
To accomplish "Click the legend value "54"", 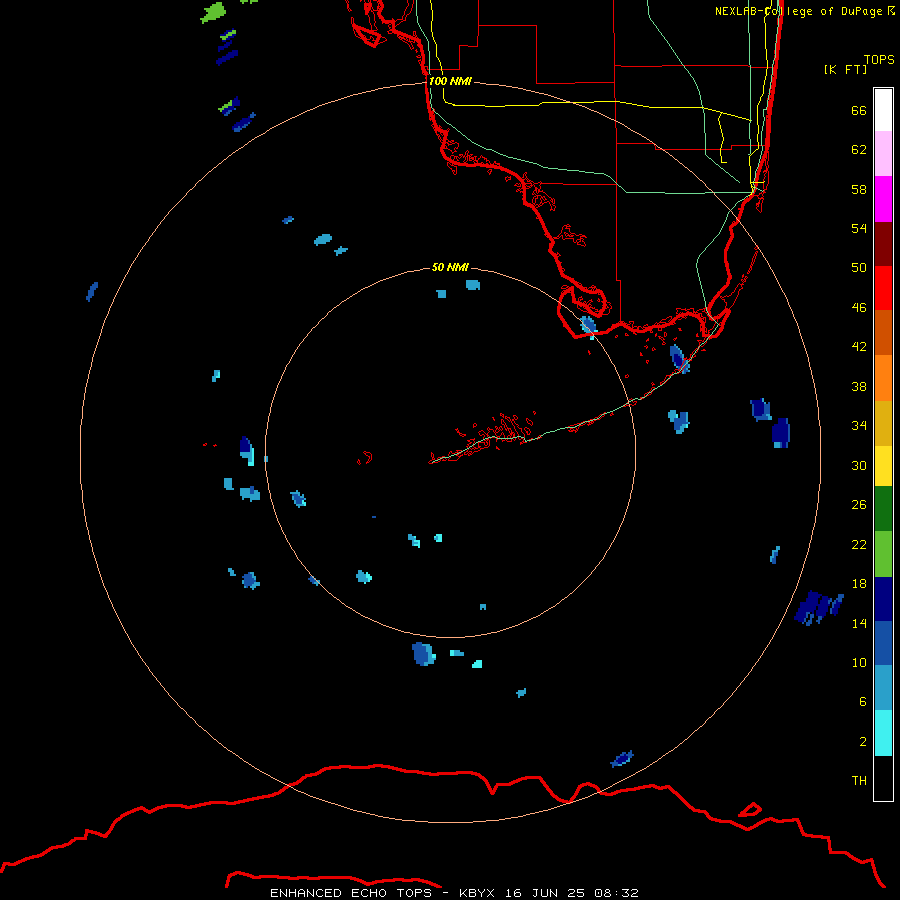I will (x=859, y=228).
